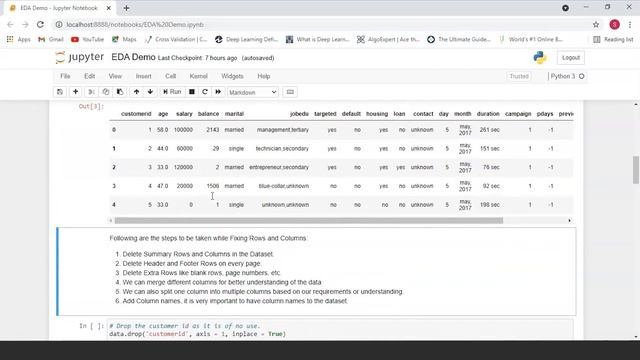Image resolution: width=640 pixels, height=360 pixels.
Task: Move selected cell down
Action: pos(150,92)
